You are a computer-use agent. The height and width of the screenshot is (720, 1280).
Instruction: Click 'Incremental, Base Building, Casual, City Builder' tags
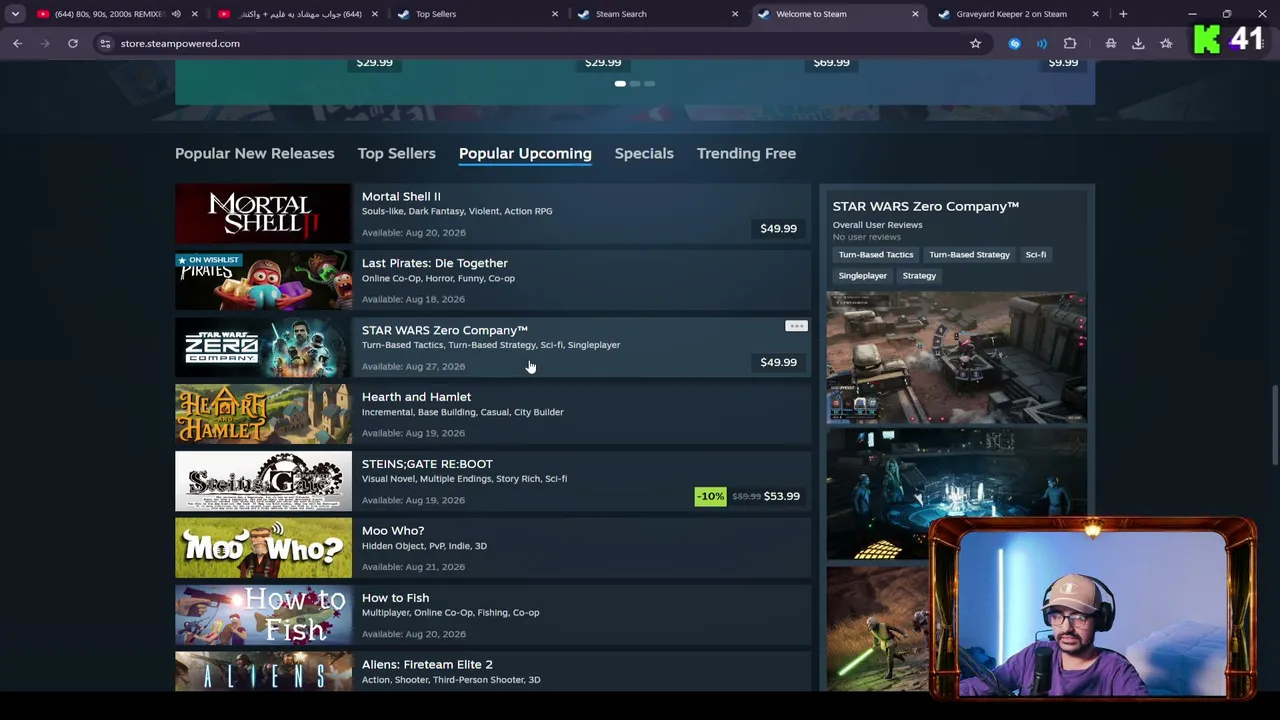click(x=463, y=412)
